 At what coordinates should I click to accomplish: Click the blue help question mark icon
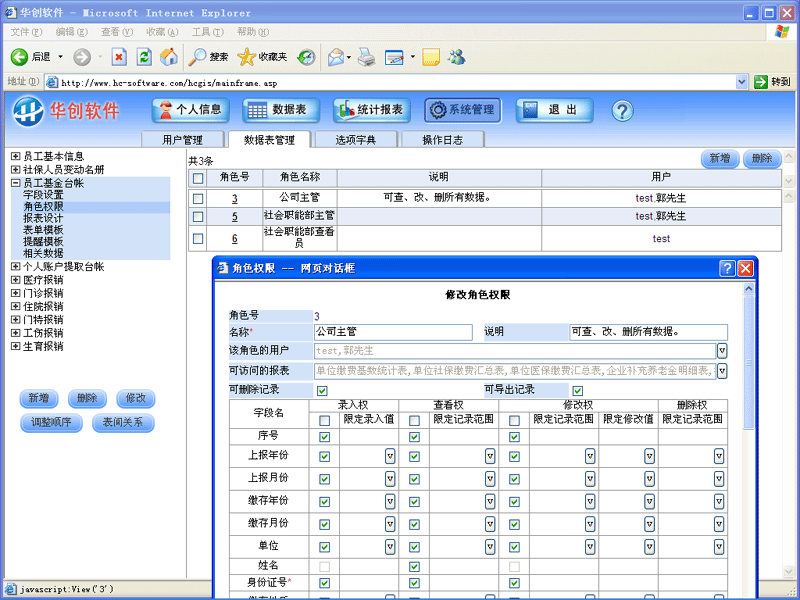623,110
